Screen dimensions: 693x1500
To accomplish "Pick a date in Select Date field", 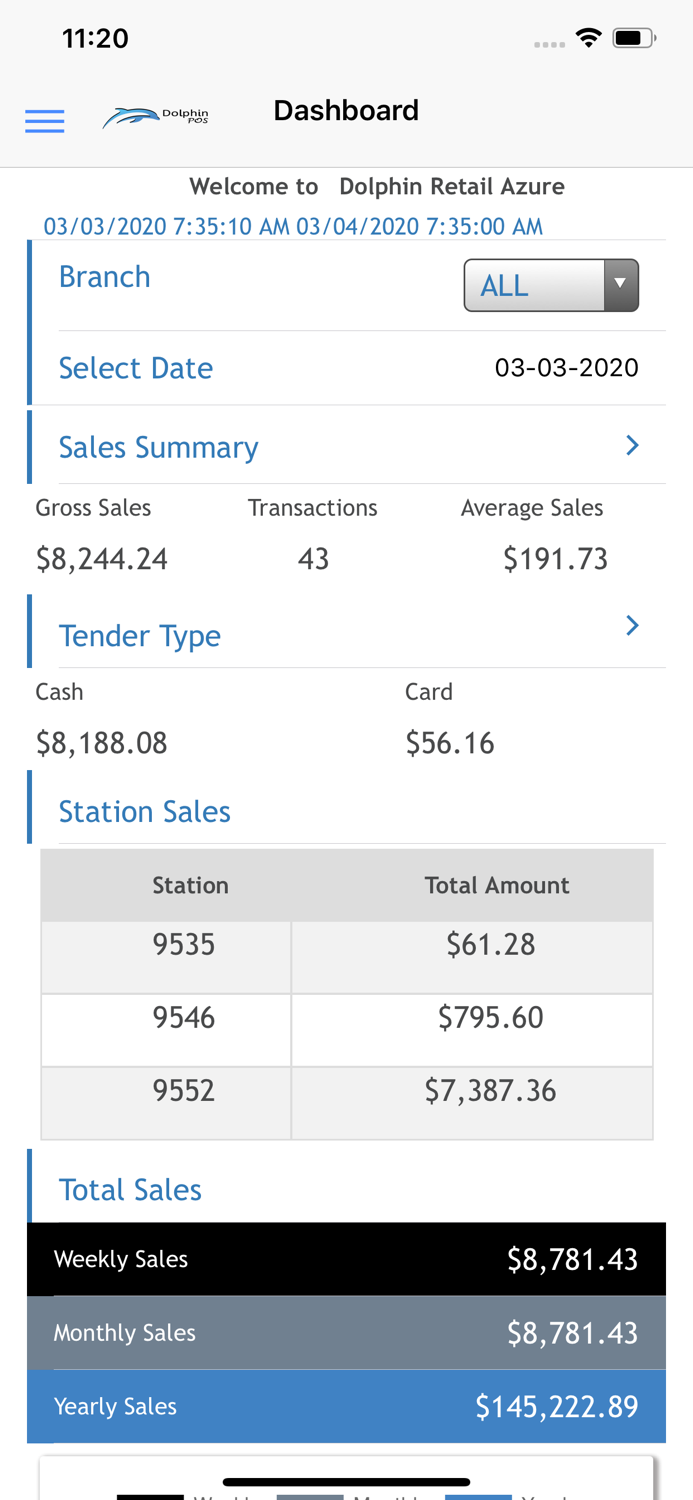I will (x=566, y=368).
